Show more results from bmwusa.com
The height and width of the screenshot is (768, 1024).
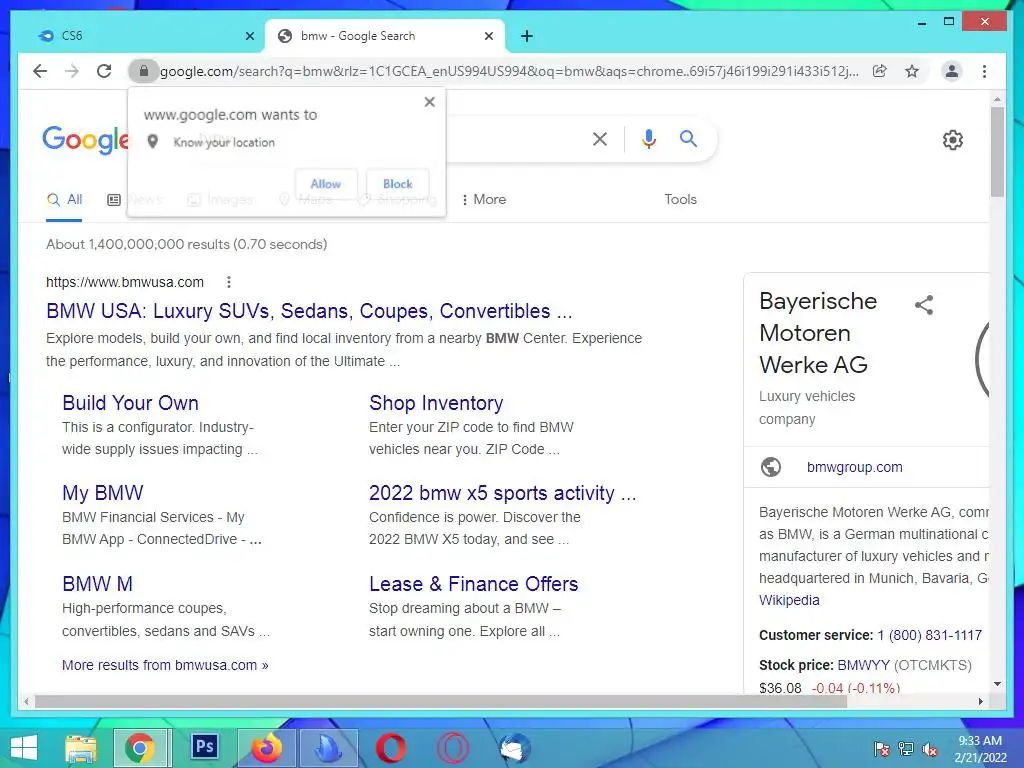(165, 665)
